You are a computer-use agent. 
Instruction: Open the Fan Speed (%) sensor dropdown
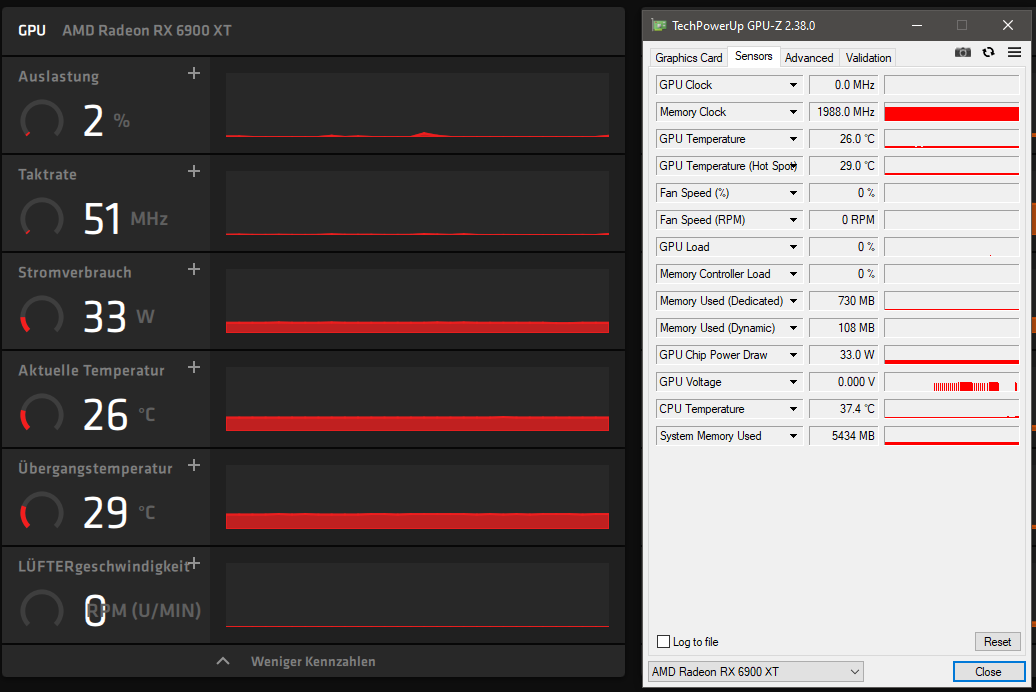click(x=793, y=193)
